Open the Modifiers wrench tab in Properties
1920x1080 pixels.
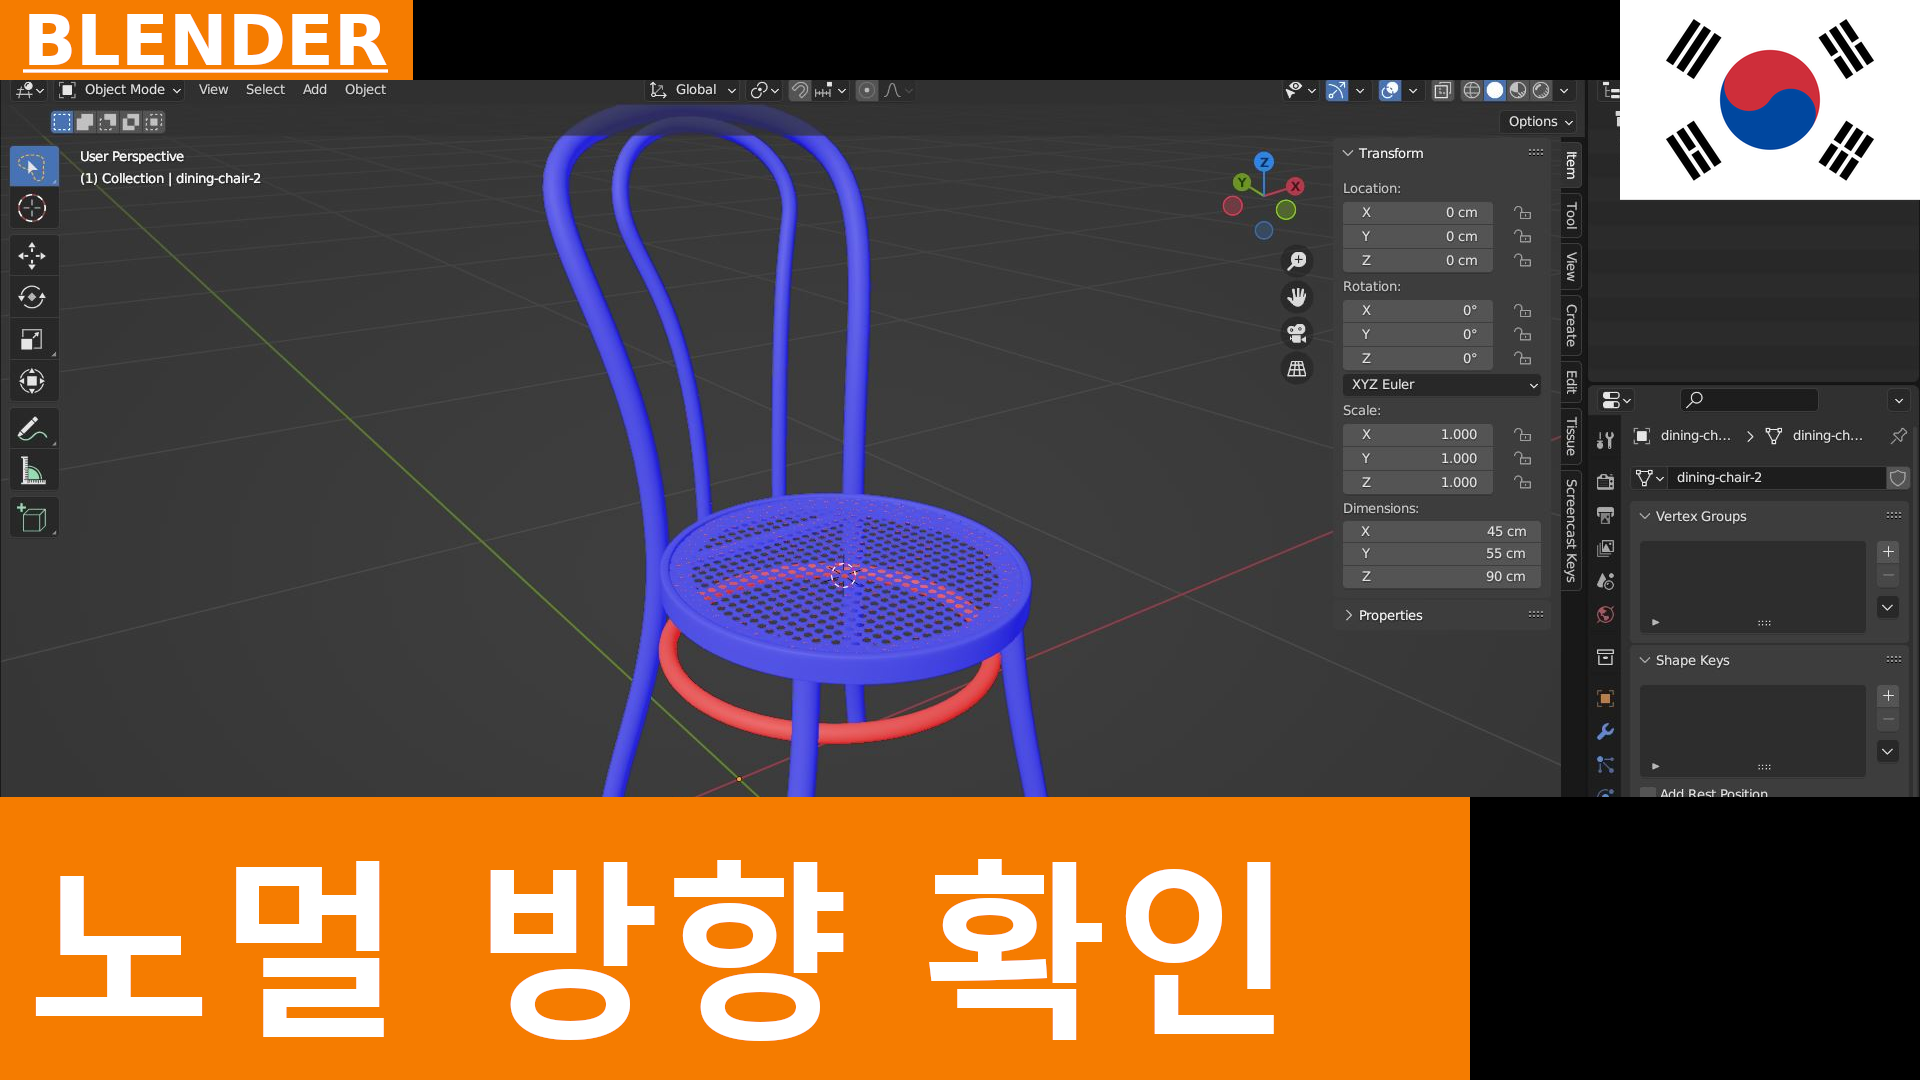pos(1605,732)
